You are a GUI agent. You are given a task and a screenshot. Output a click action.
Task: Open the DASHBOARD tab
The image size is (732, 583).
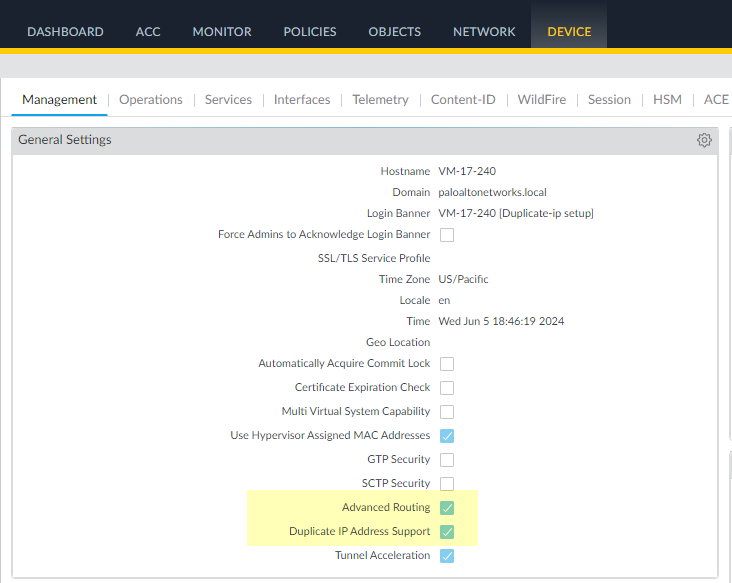coord(65,31)
